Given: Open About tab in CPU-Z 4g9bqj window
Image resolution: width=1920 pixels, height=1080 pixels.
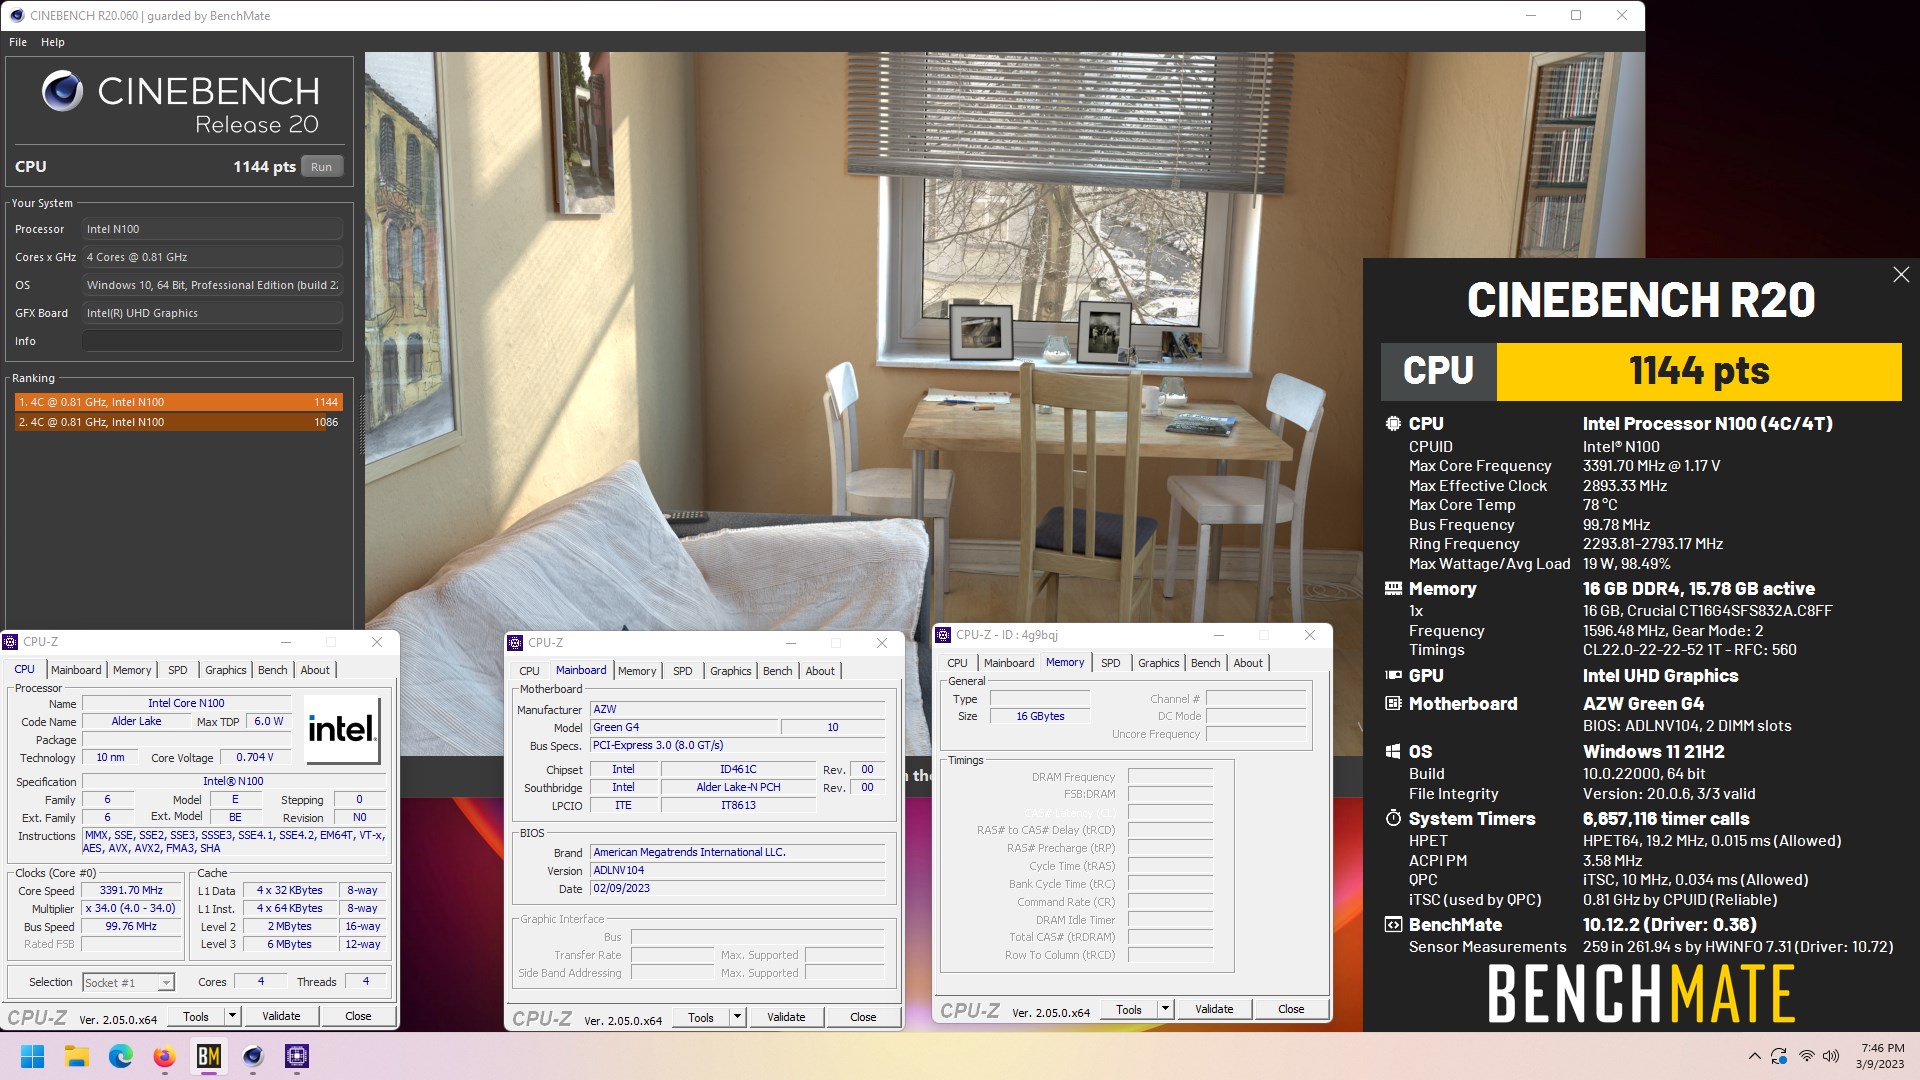Looking at the screenshot, I should [1248, 663].
